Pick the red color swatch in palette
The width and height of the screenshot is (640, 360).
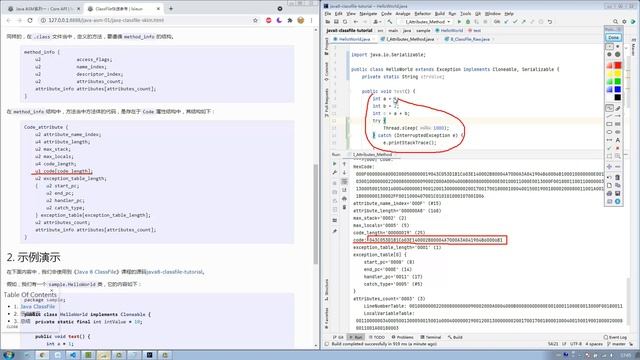point(618,66)
